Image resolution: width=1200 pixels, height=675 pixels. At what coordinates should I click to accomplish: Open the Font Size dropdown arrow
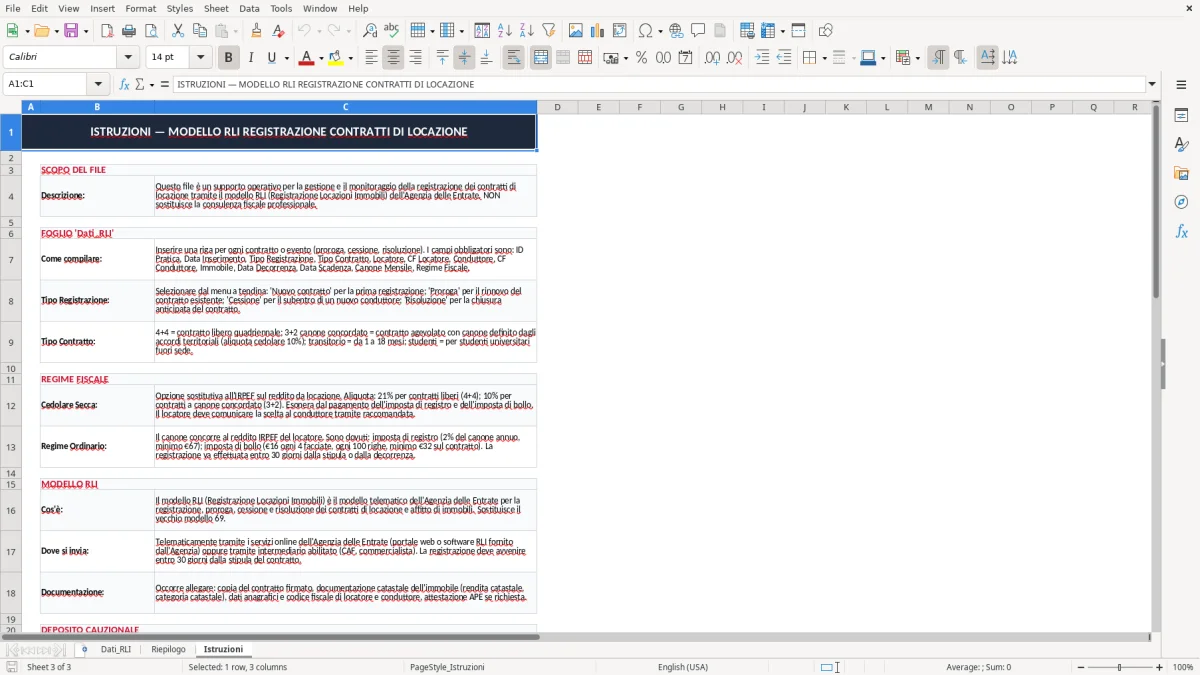tap(201, 58)
